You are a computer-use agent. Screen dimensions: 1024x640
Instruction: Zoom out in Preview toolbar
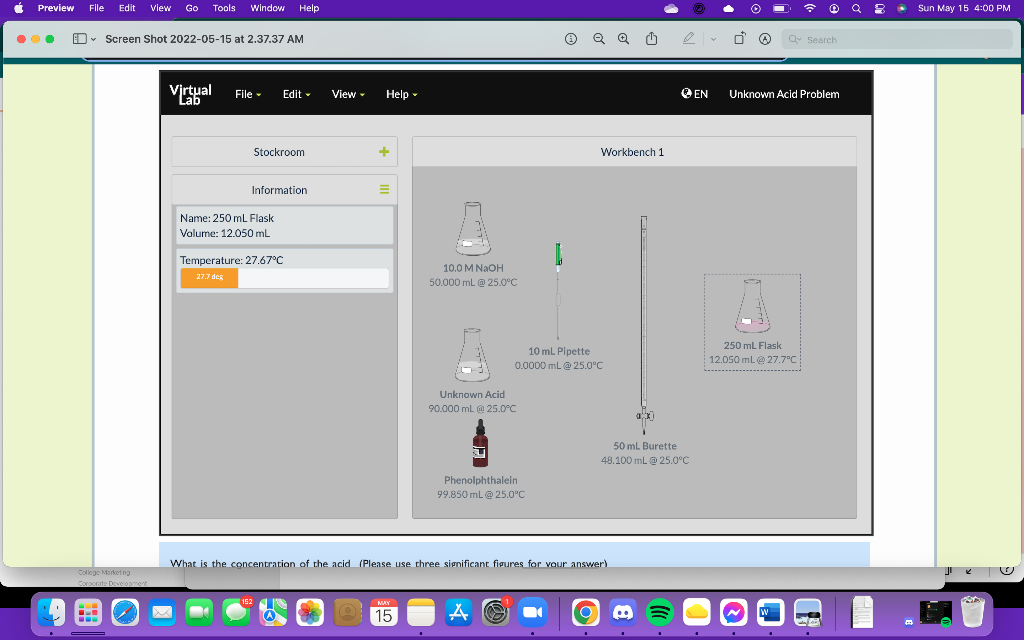[x=598, y=39]
